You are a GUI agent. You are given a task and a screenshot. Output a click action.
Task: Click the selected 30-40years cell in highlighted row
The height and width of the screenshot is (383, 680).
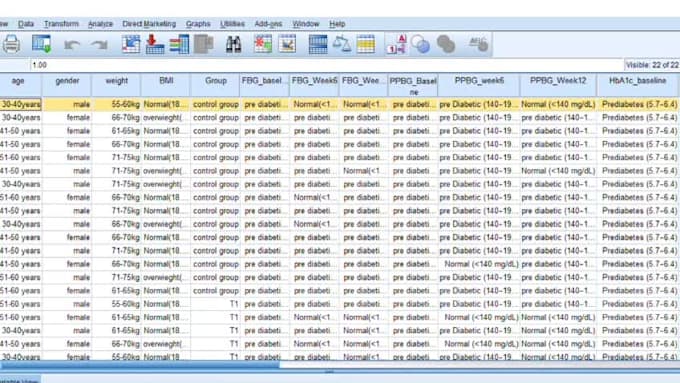tap(20, 105)
